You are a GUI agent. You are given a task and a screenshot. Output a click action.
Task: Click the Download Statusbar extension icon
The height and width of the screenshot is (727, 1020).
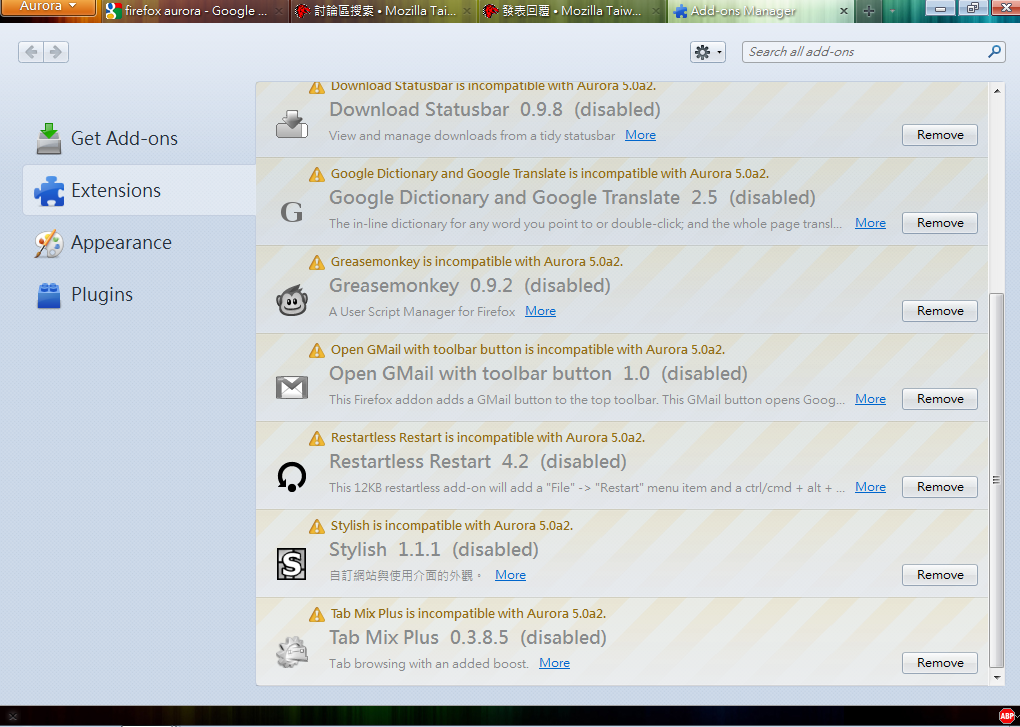[x=291, y=124]
